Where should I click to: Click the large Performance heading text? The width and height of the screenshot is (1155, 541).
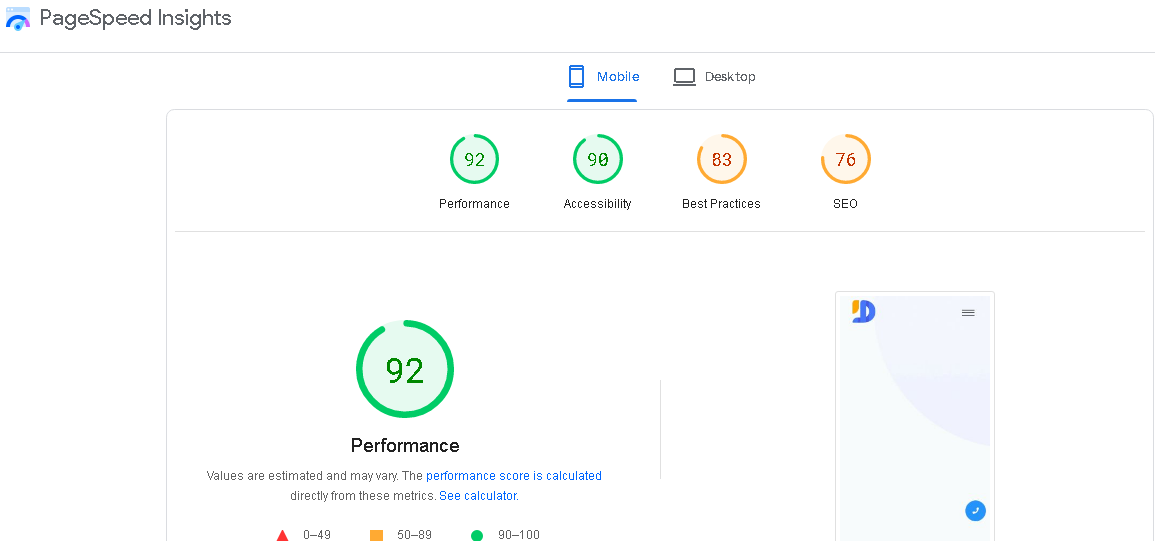pos(405,446)
